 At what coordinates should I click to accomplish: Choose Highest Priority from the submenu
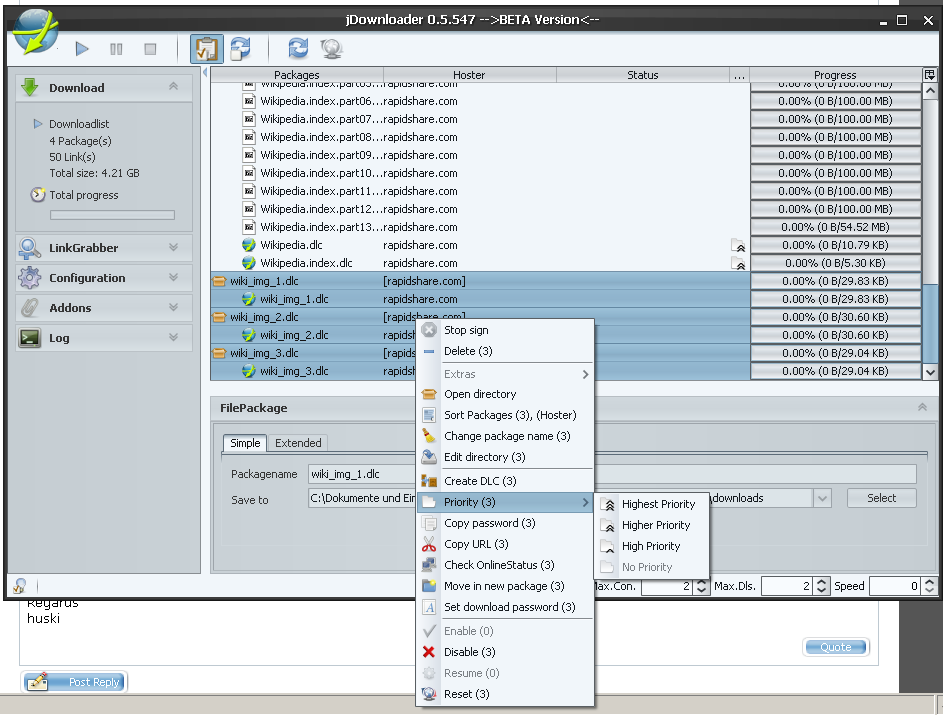[658, 504]
